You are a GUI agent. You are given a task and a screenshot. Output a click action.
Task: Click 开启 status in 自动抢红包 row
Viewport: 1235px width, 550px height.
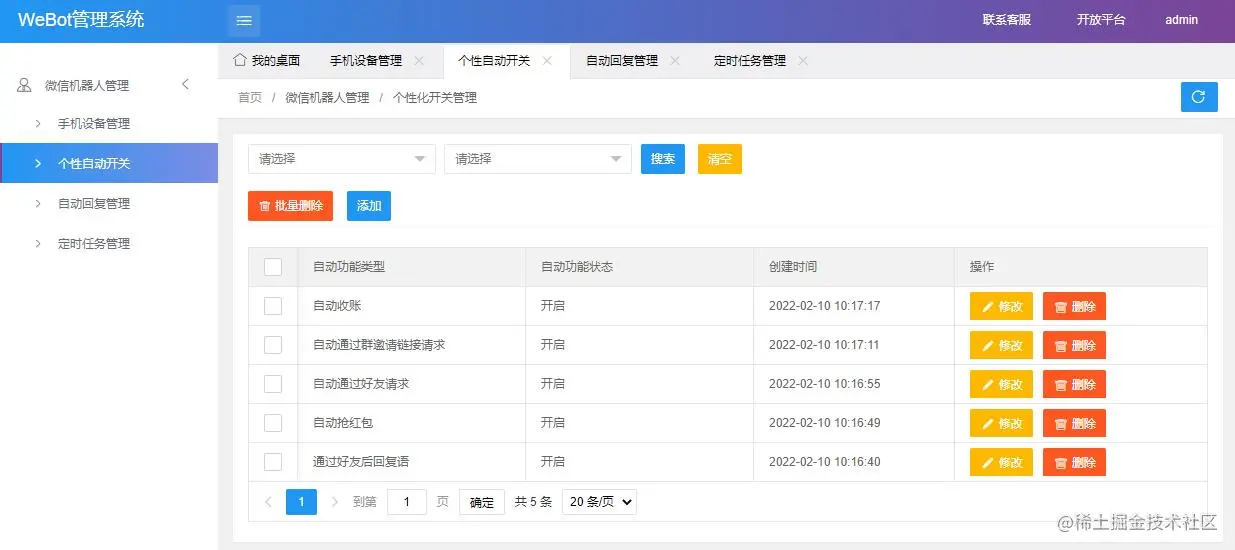553,423
